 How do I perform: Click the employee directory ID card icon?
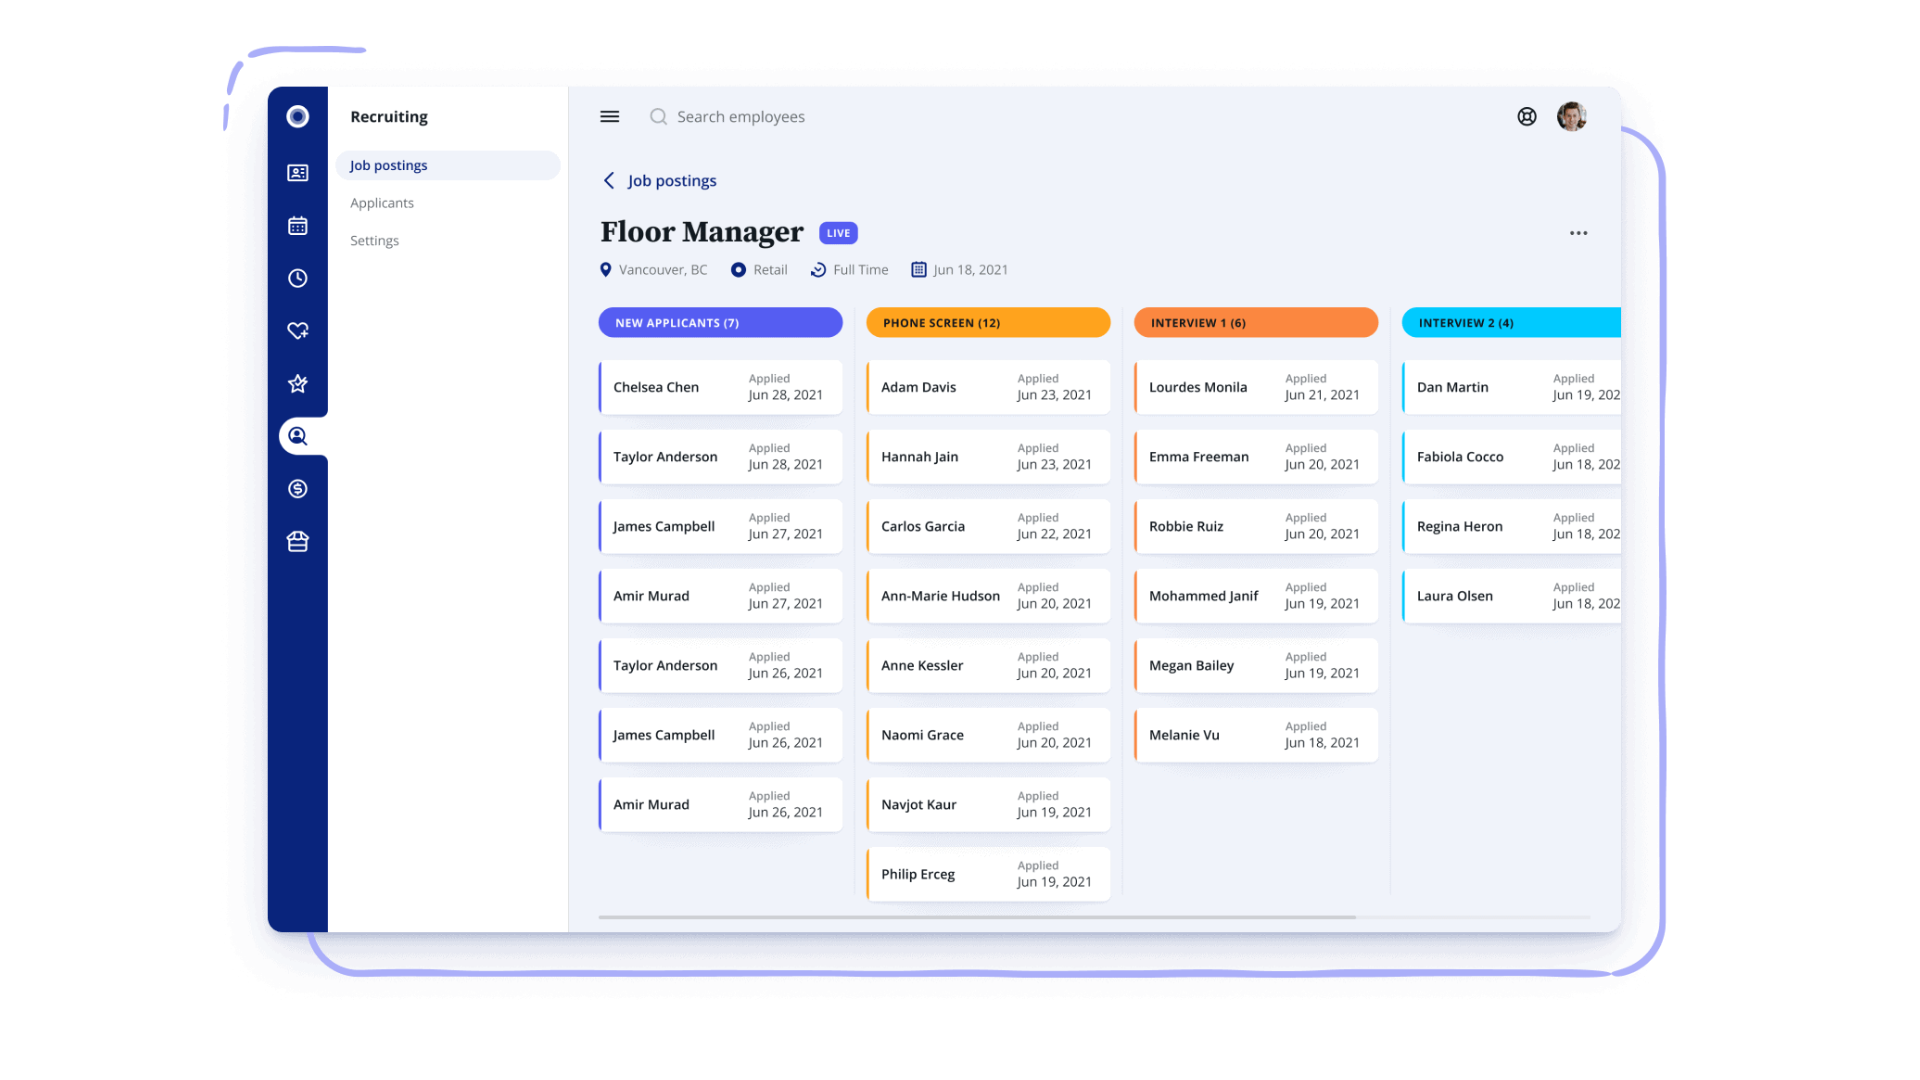pyautogui.click(x=297, y=173)
